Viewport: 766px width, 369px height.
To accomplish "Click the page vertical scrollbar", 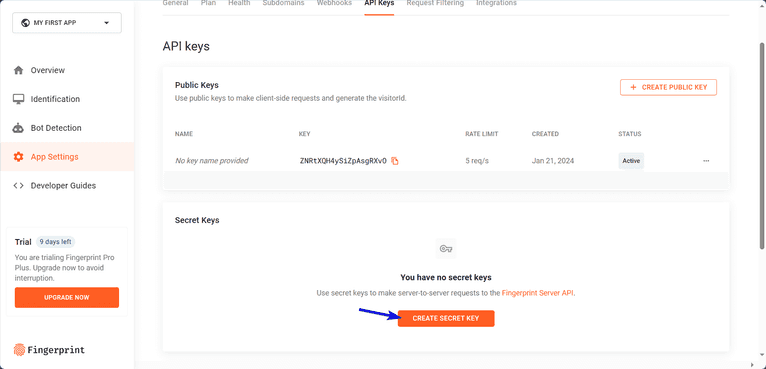I will click(762, 147).
